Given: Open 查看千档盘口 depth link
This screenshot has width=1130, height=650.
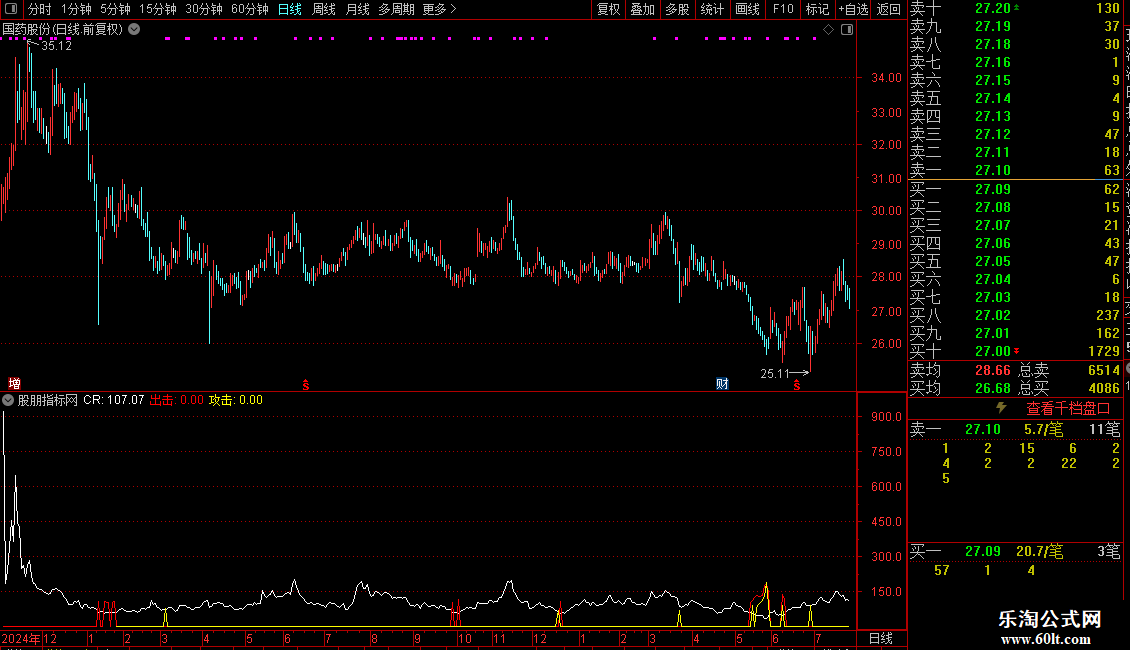Looking at the screenshot, I should click(x=1068, y=409).
